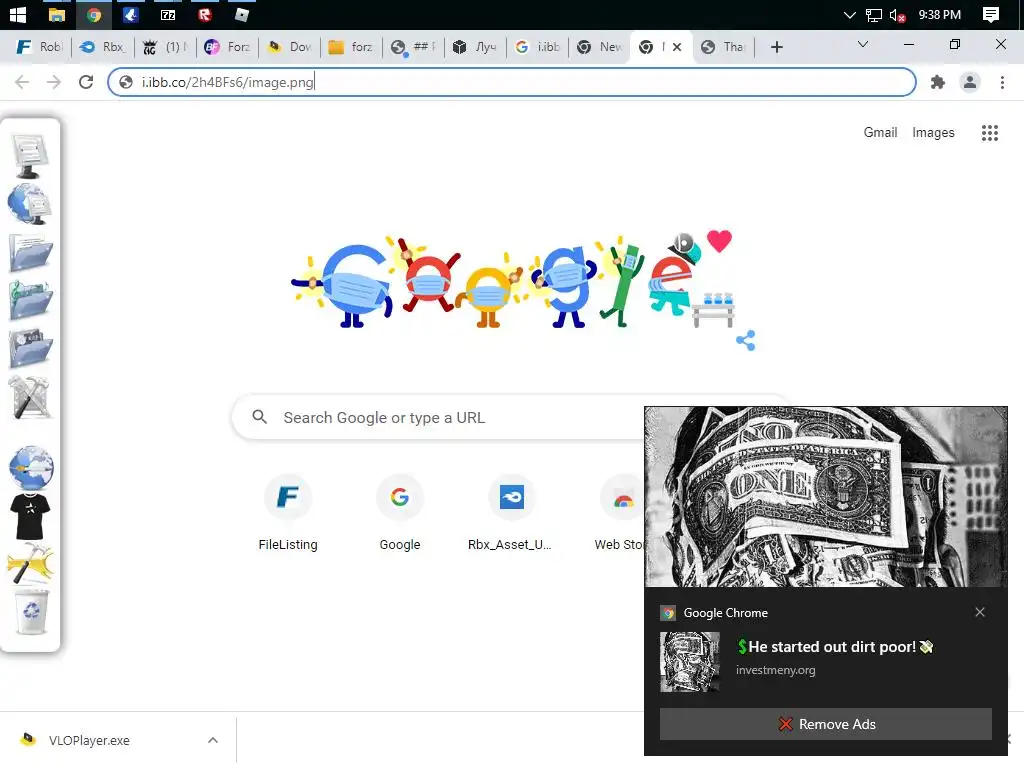Image resolution: width=1024 pixels, height=768 pixels.
Task: Switch to the Луч tab
Action: coord(476,47)
